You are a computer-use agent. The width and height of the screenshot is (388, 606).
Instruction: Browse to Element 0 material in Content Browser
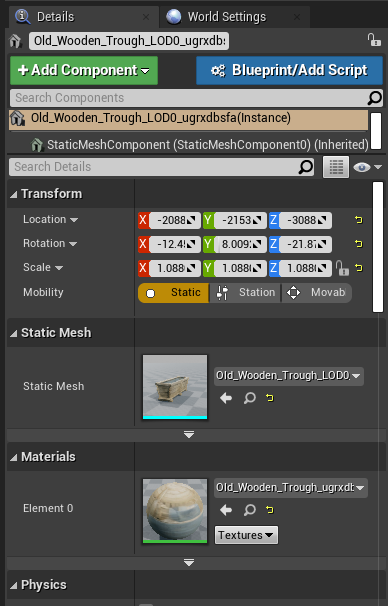[250, 510]
